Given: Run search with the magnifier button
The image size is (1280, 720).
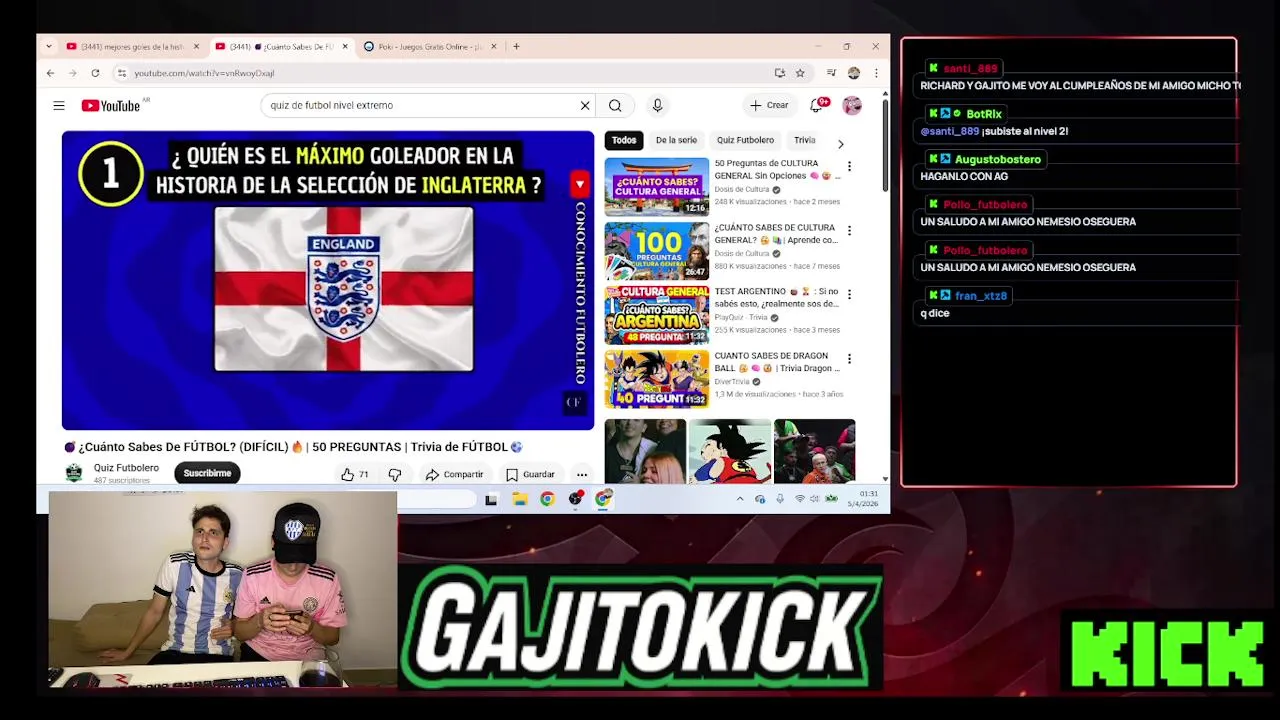Looking at the screenshot, I should click(615, 105).
